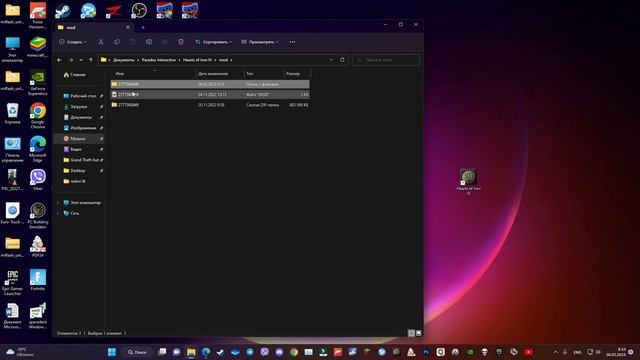Select the compressed ZIP folder row
The width and height of the screenshot is (640, 360).
210,105
